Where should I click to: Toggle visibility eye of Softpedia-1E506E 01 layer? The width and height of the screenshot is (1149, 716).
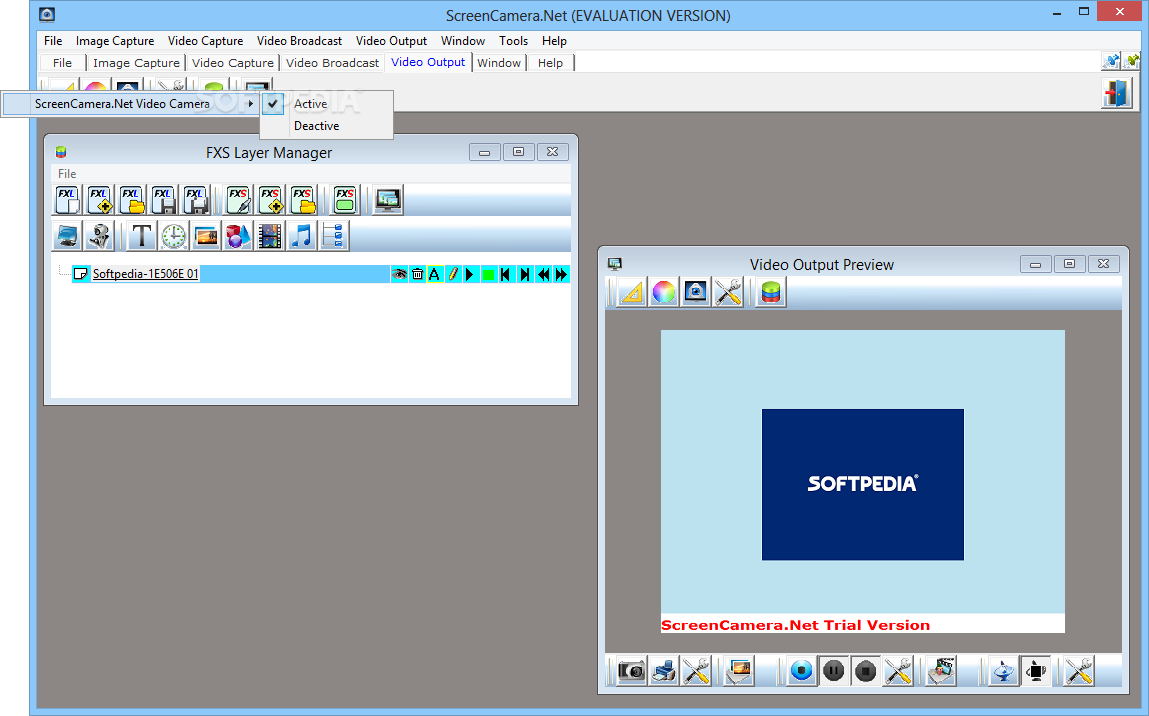click(399, 274)
